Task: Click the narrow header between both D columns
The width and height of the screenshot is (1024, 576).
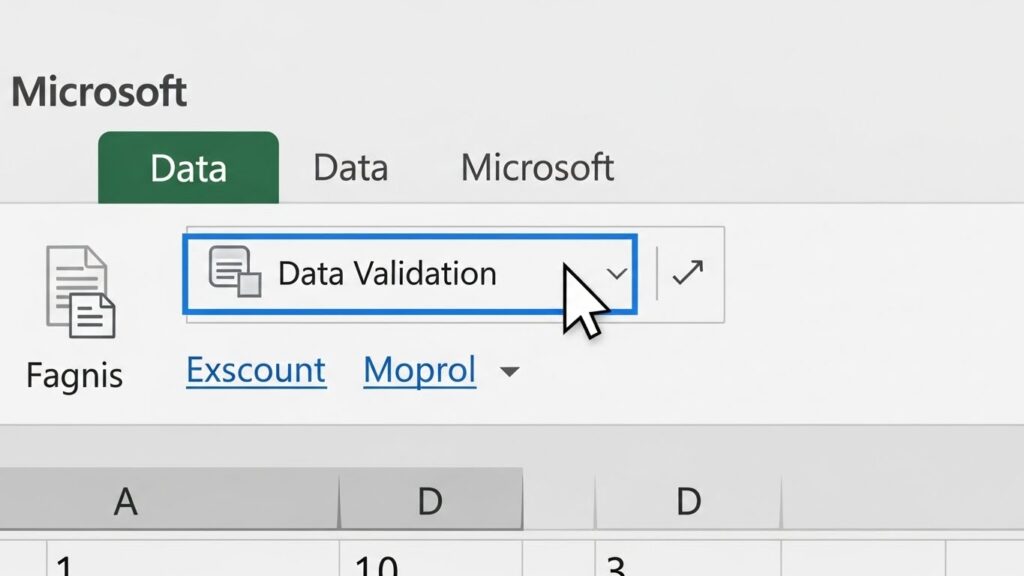Action: click(558, 500)
